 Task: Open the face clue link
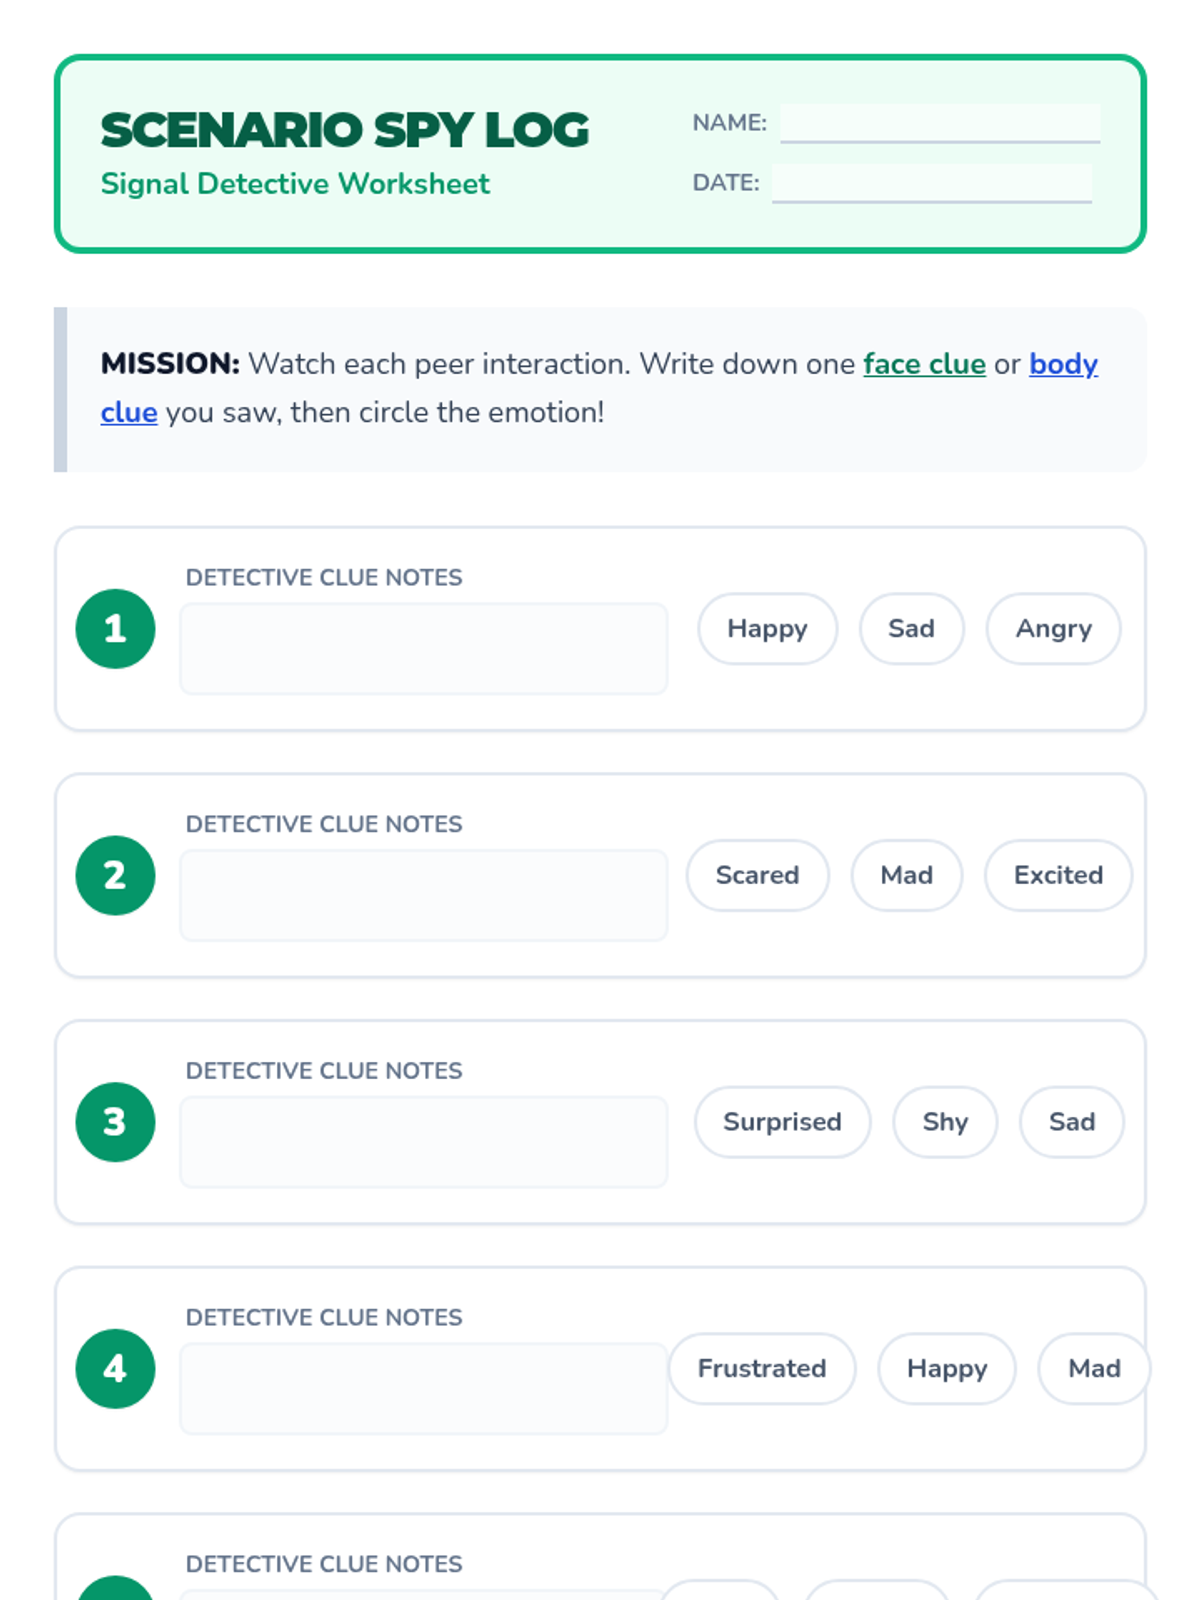[924, 364]
